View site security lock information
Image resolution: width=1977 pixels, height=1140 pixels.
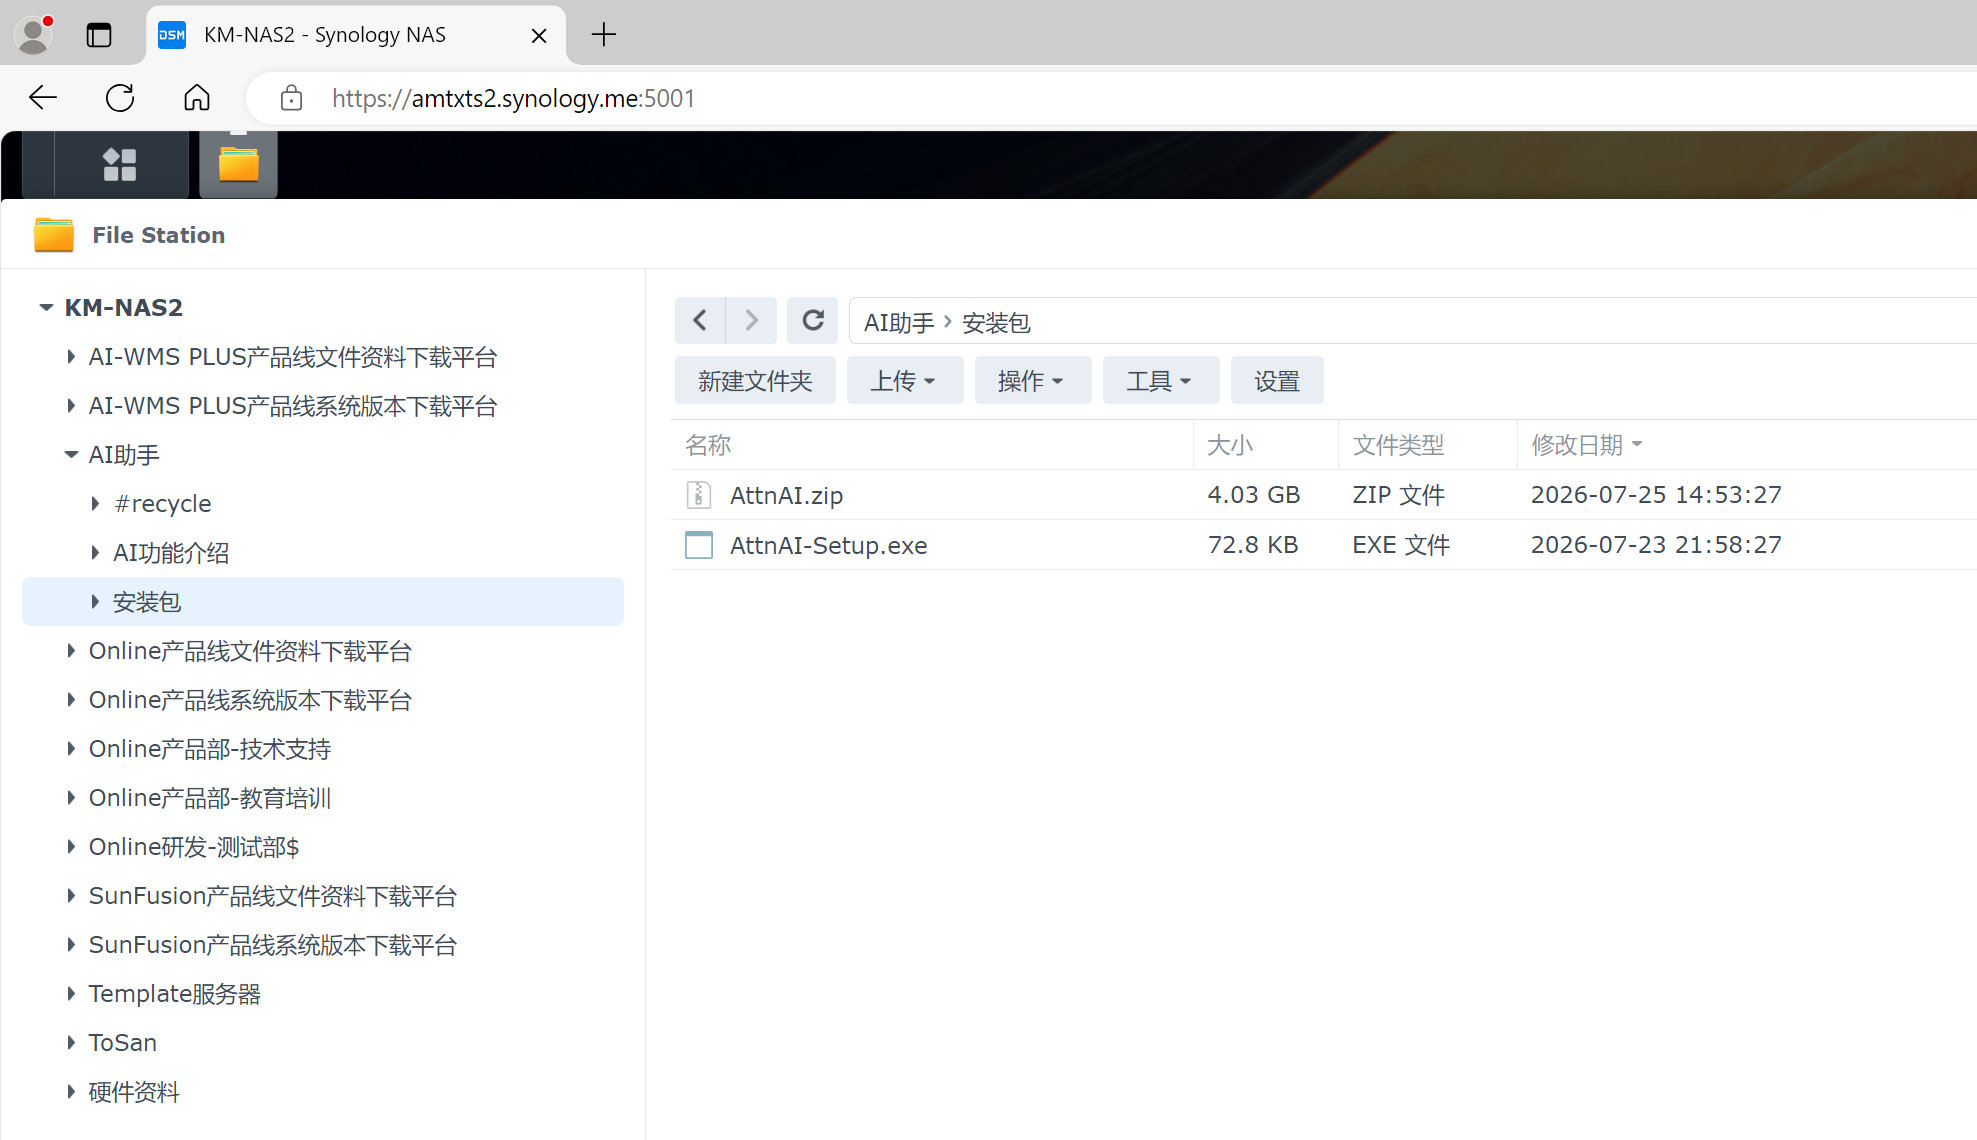(x=291, y=98)
